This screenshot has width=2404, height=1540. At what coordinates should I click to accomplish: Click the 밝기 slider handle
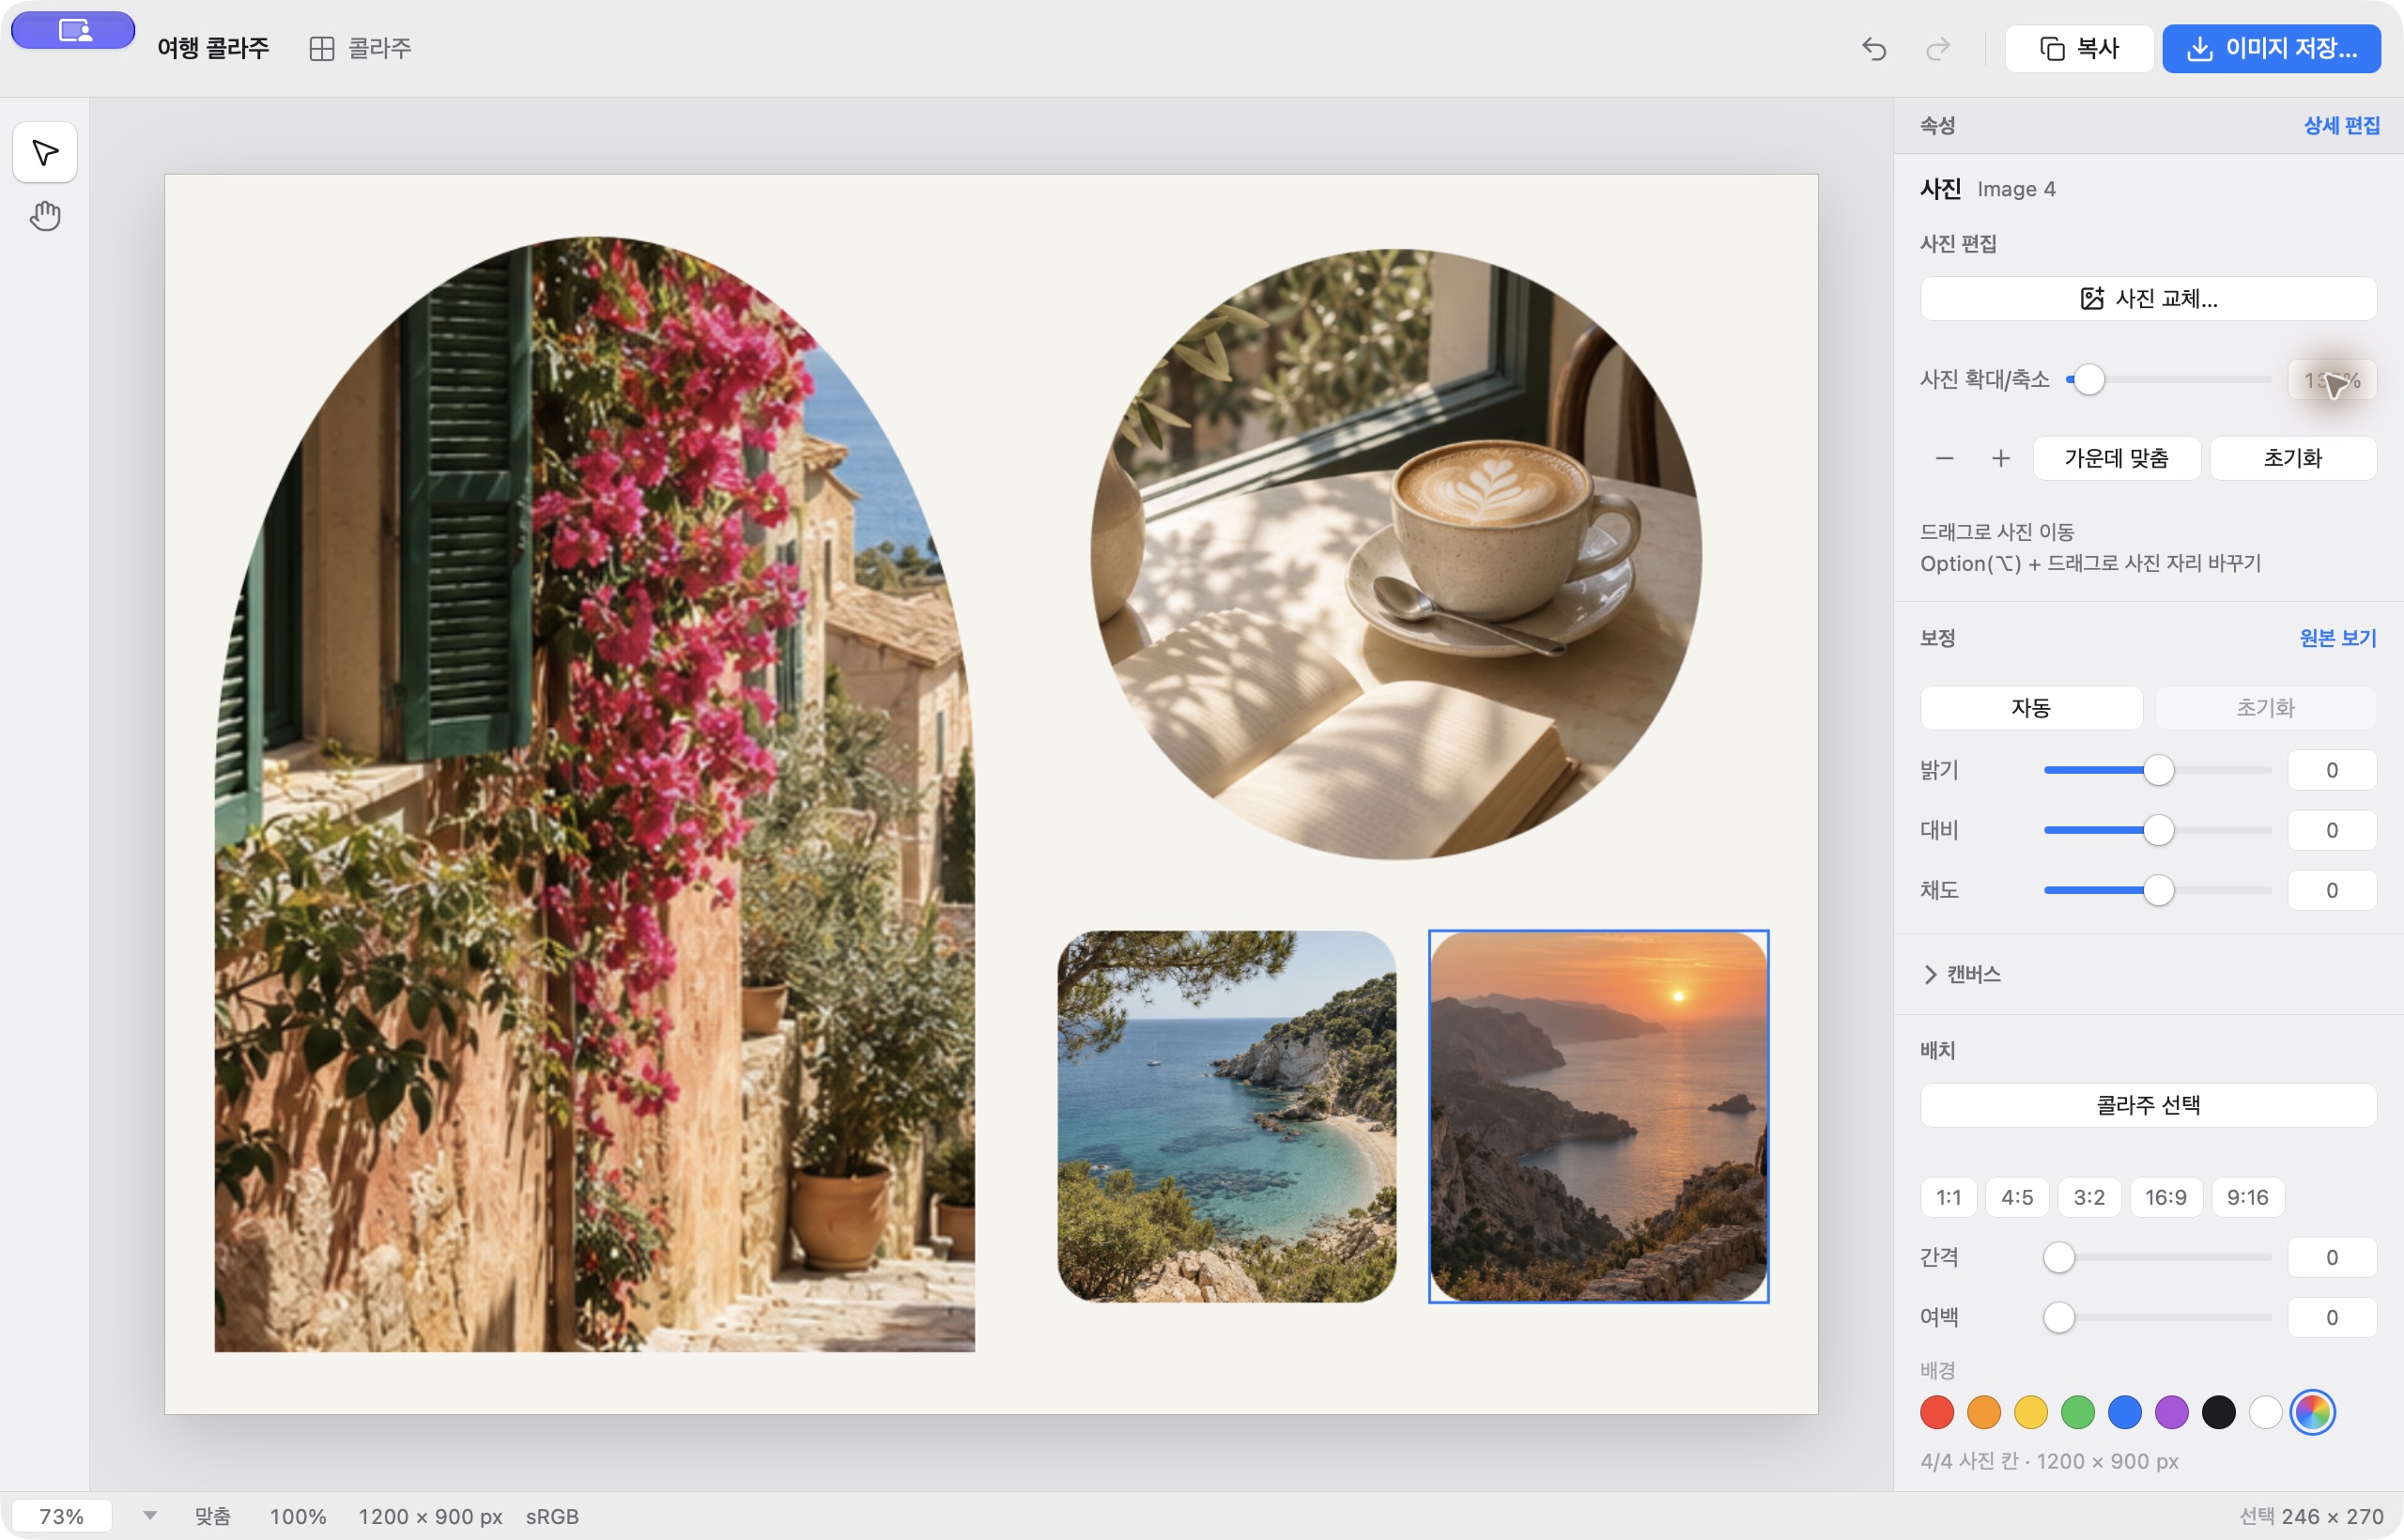point(2158,770)
